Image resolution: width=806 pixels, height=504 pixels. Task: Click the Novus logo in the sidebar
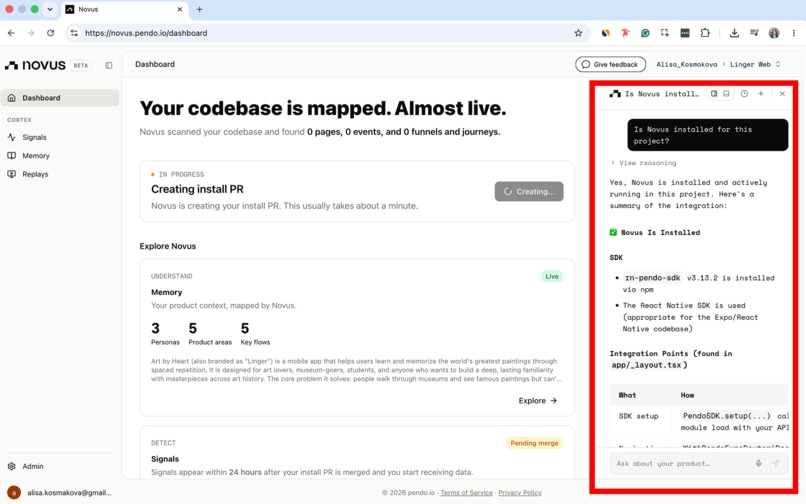(x=35, y=65)
